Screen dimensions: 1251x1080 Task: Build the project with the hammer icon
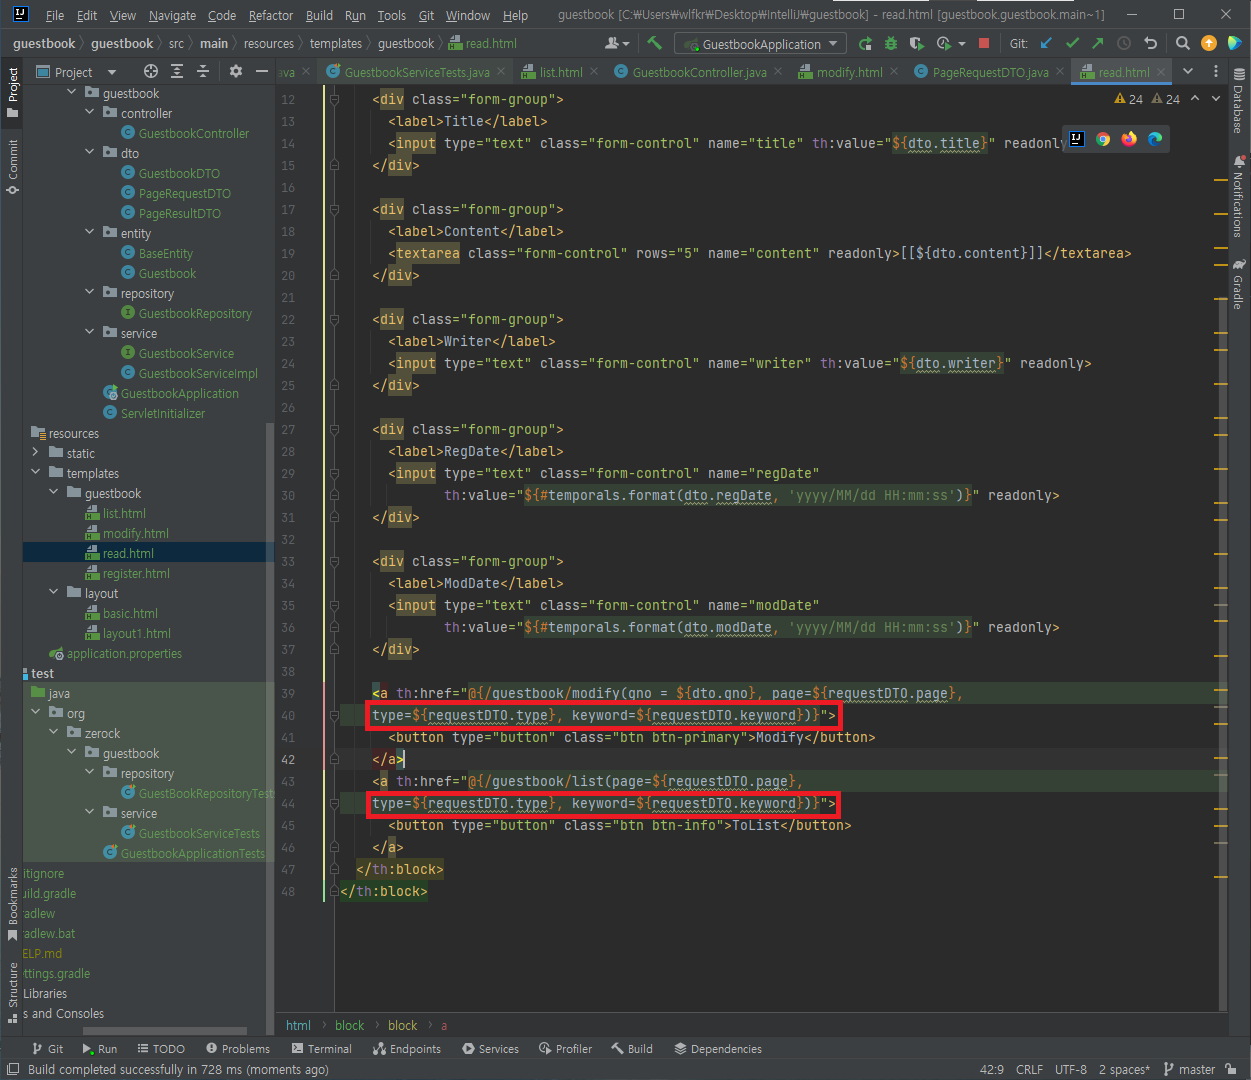pyautogui.click(x=655, y=43)
